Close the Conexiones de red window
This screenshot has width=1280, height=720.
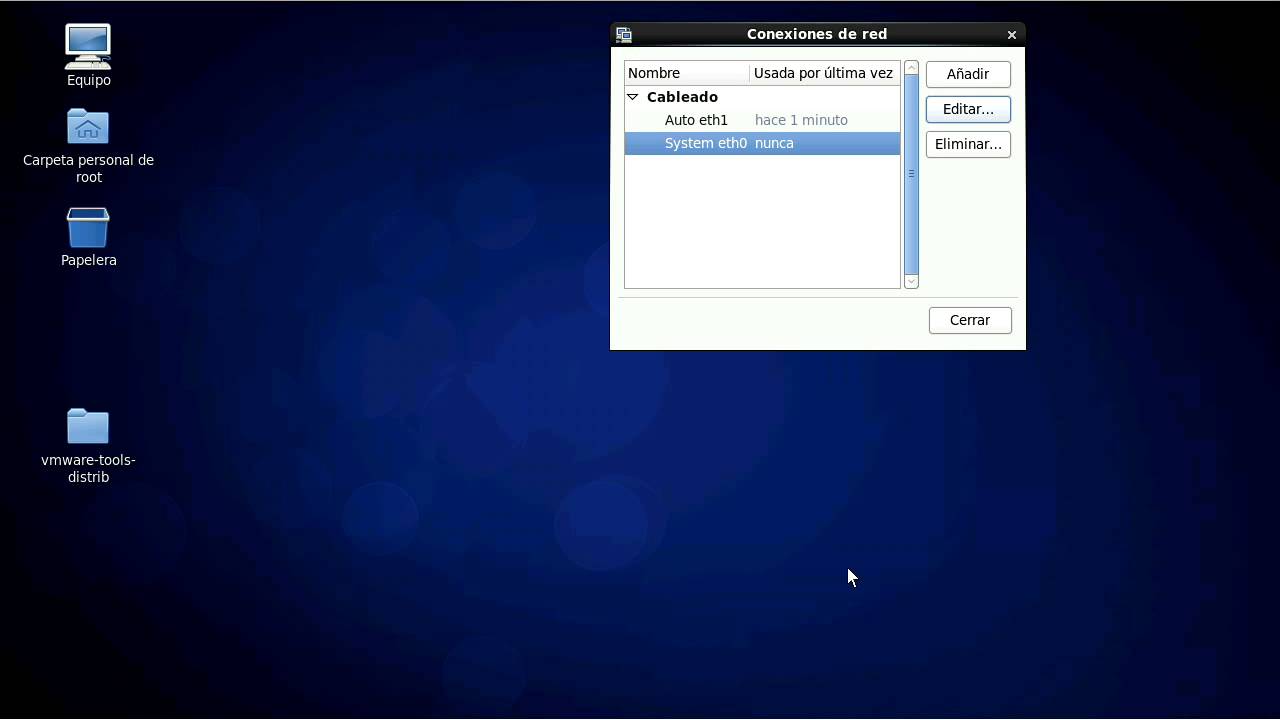coord(1012,34)
